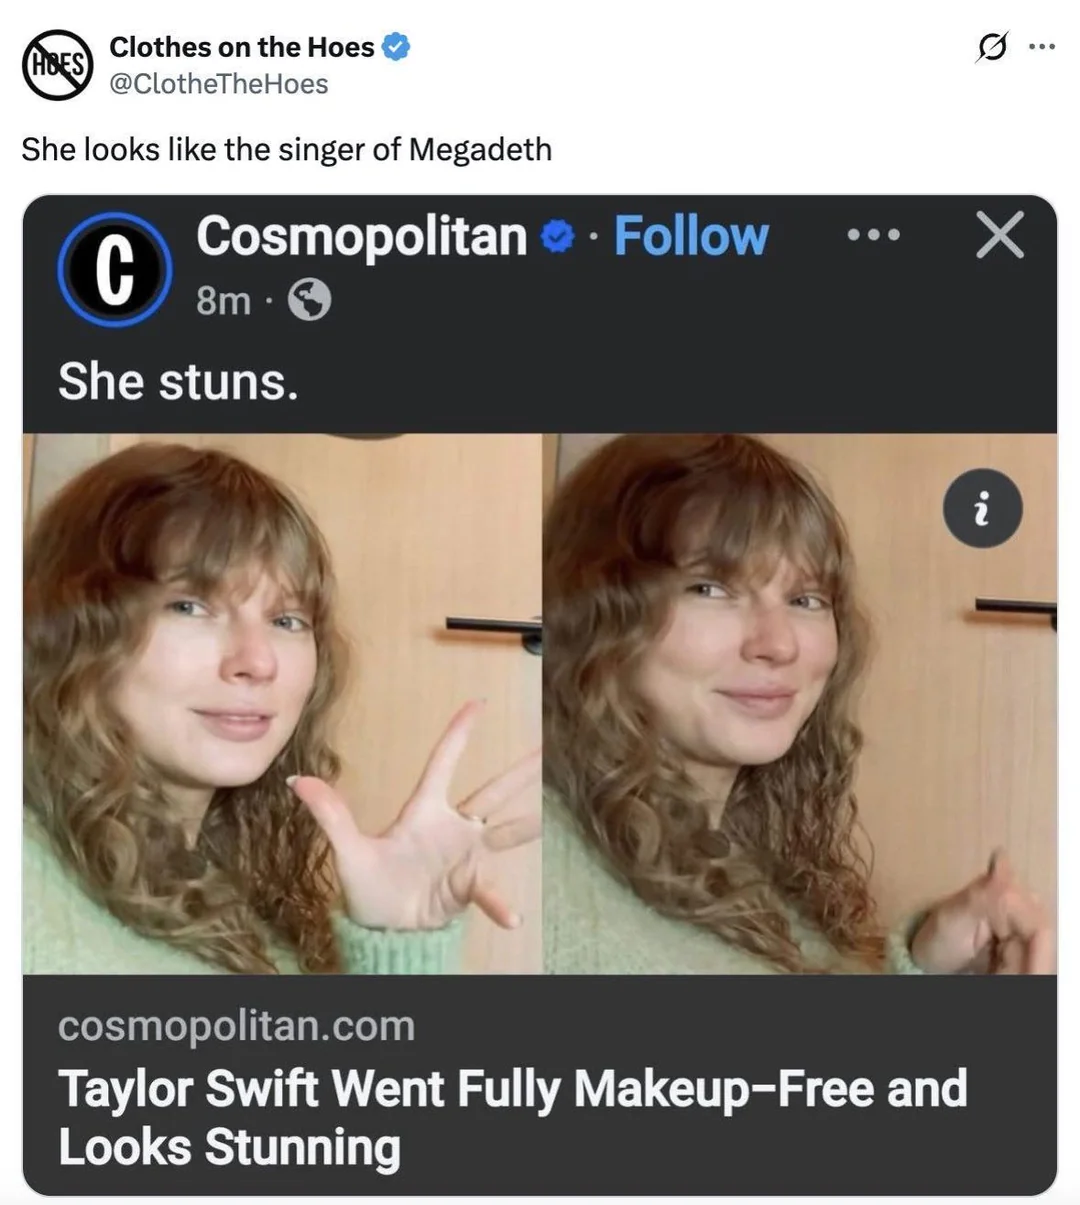Open the Taylor Swift Makeup-Free article headline
1080x1205 pixels.
point(512,1117)
